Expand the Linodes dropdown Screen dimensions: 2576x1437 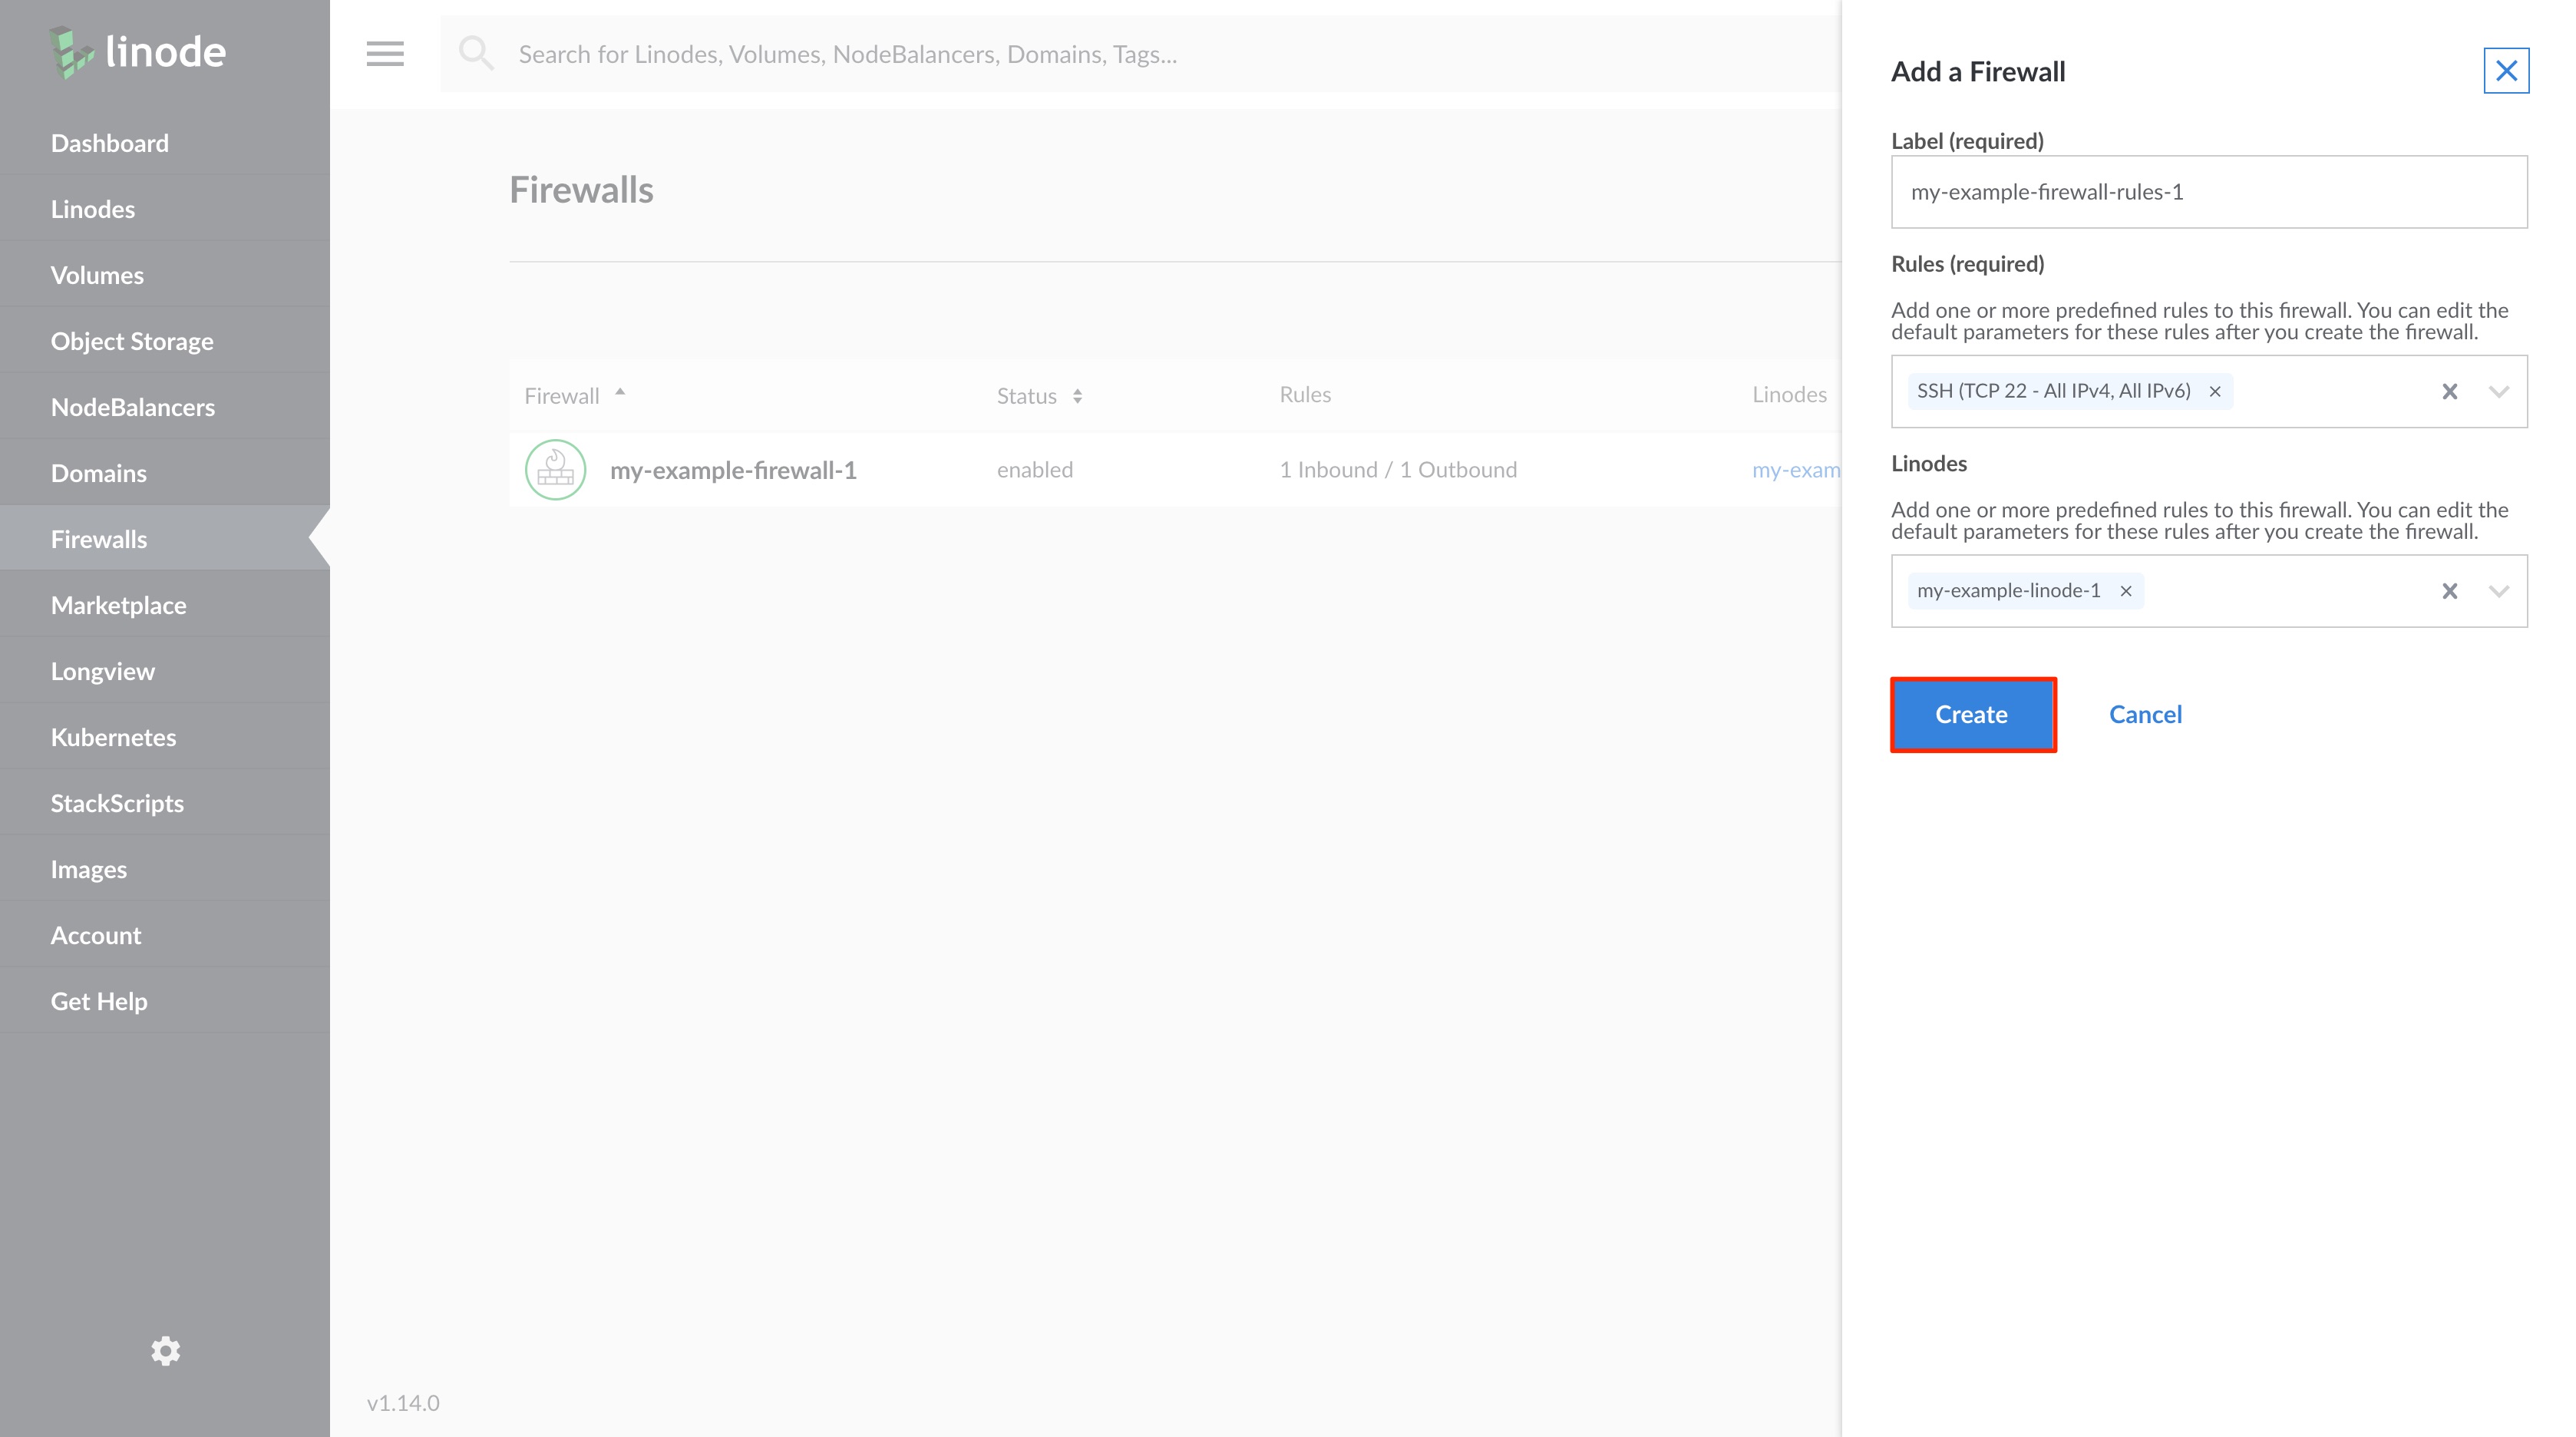point(2498,591)
